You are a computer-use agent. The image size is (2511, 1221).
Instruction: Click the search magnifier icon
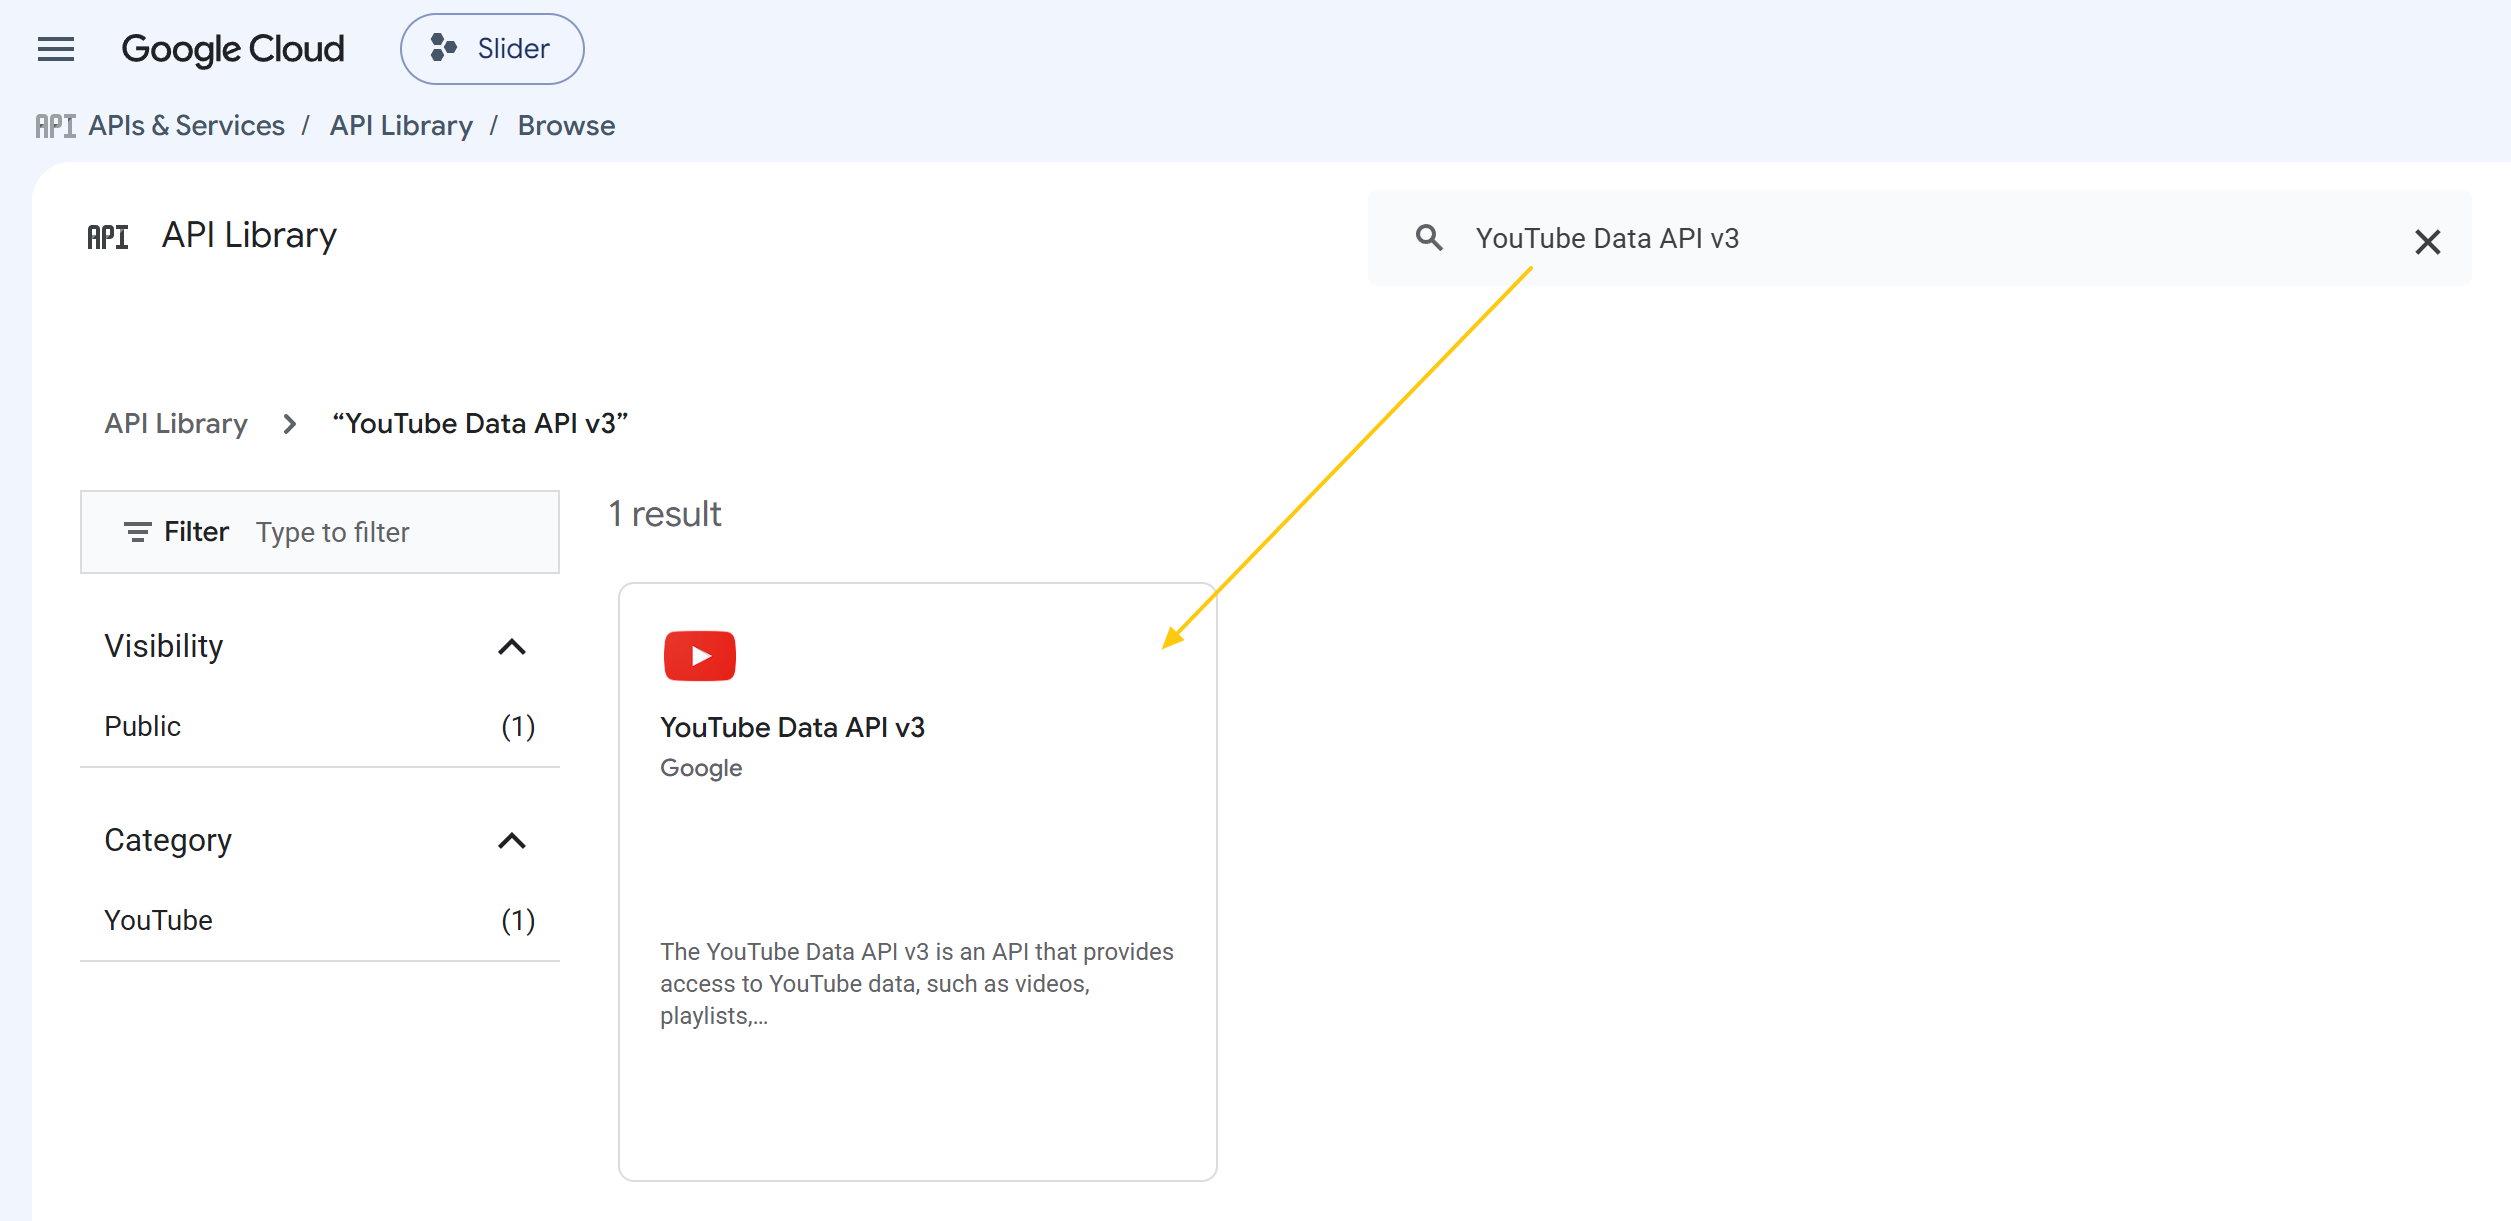1429,238
